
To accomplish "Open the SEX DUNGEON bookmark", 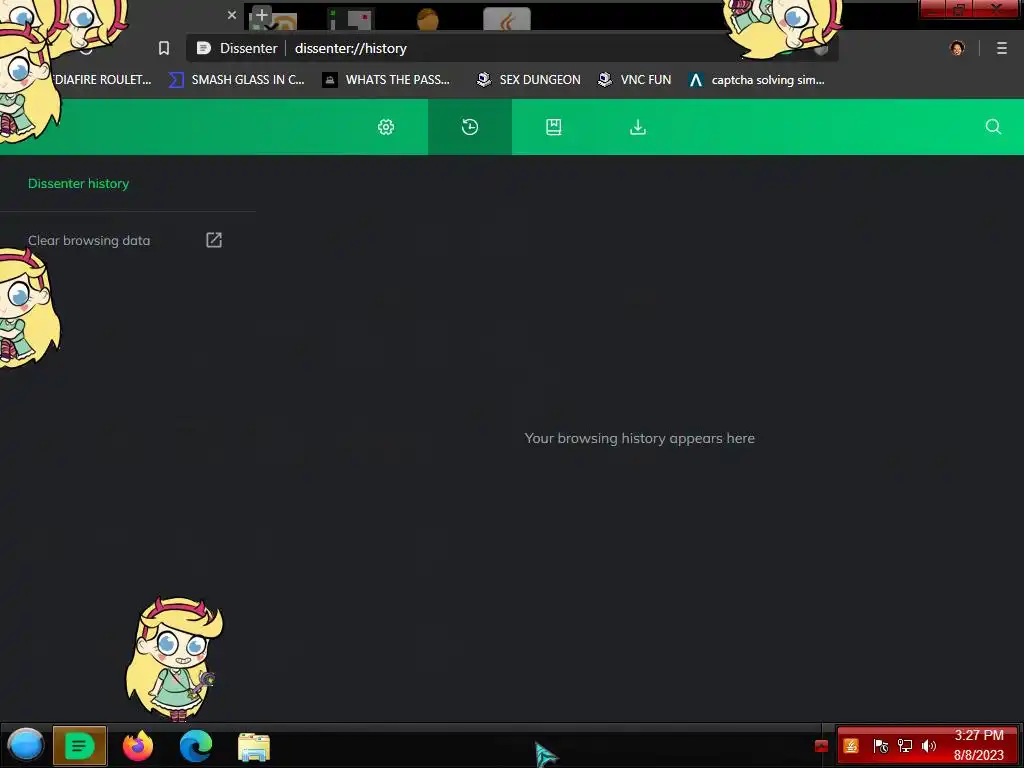I will pos(528,80).
